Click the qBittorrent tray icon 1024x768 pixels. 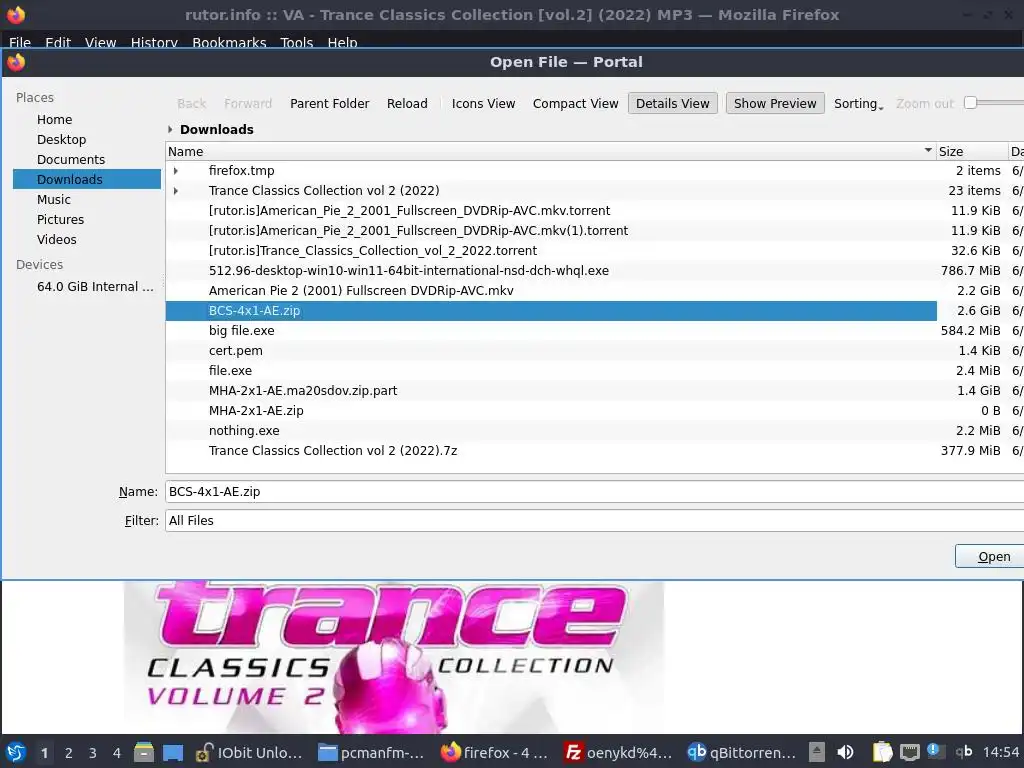coord(964,752)
